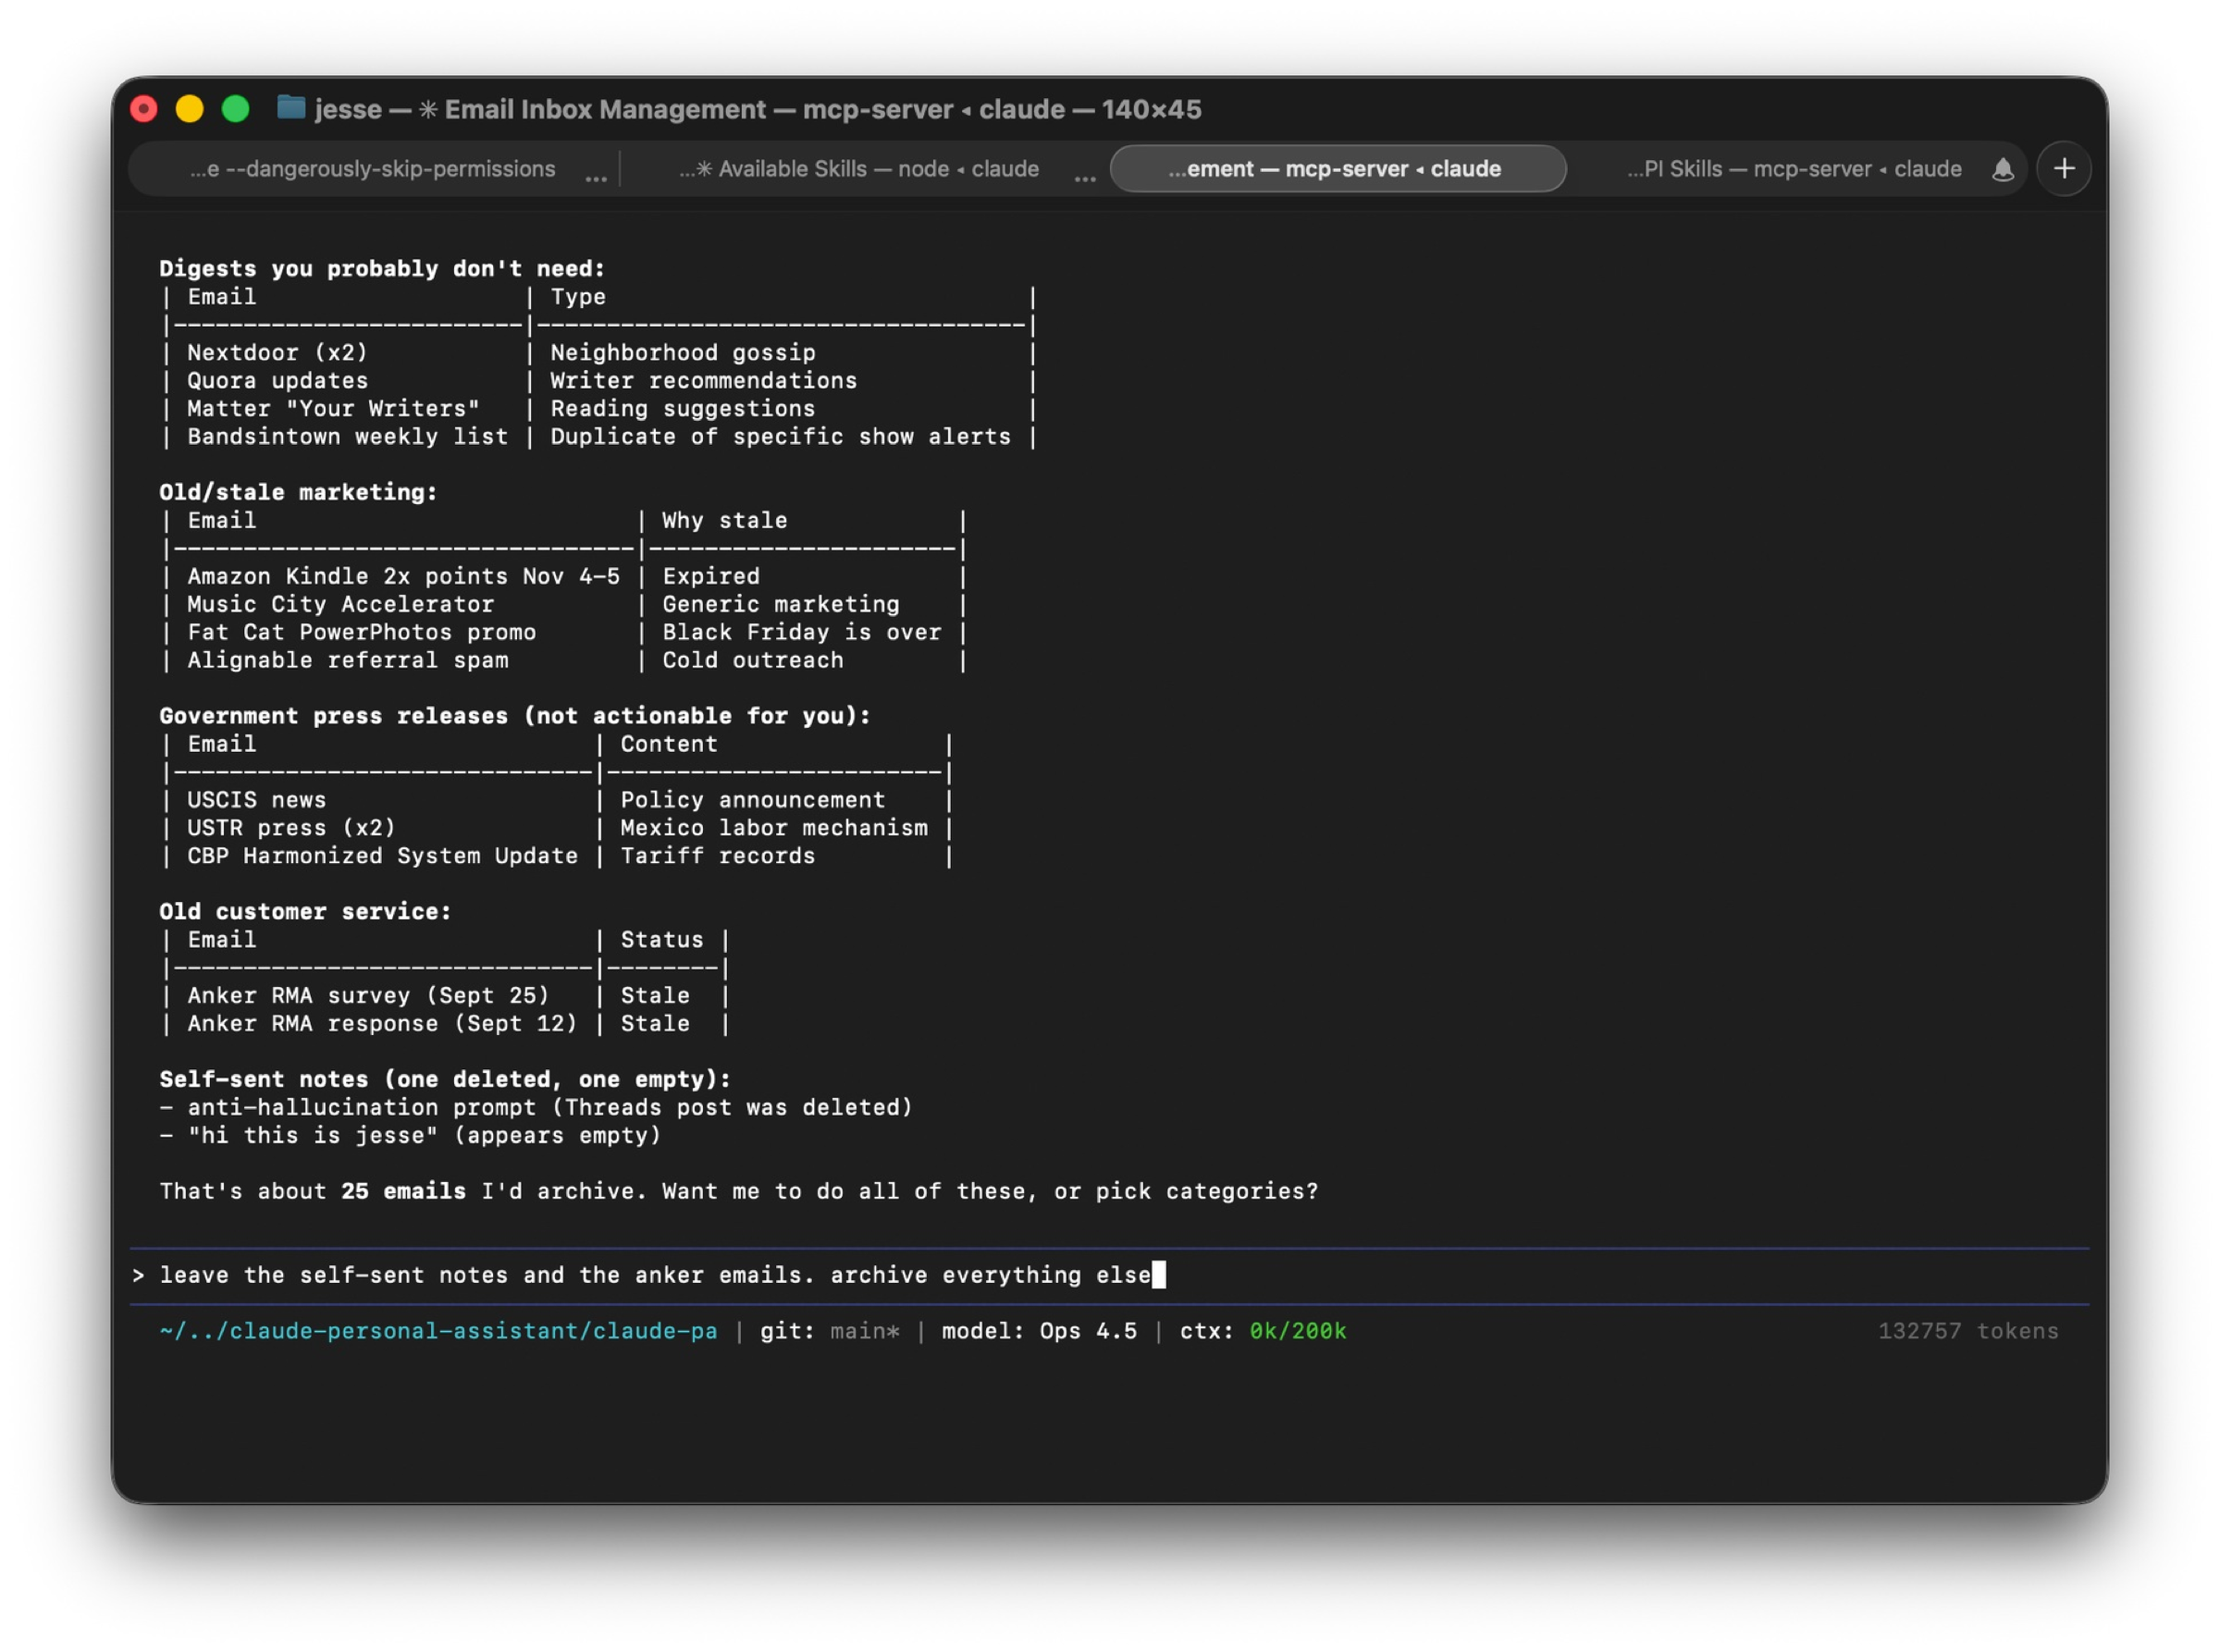Click activity dots on dangerously-skip-permissions tab
Viewport: 2220px width, 1652px height.
coord(596,176)
